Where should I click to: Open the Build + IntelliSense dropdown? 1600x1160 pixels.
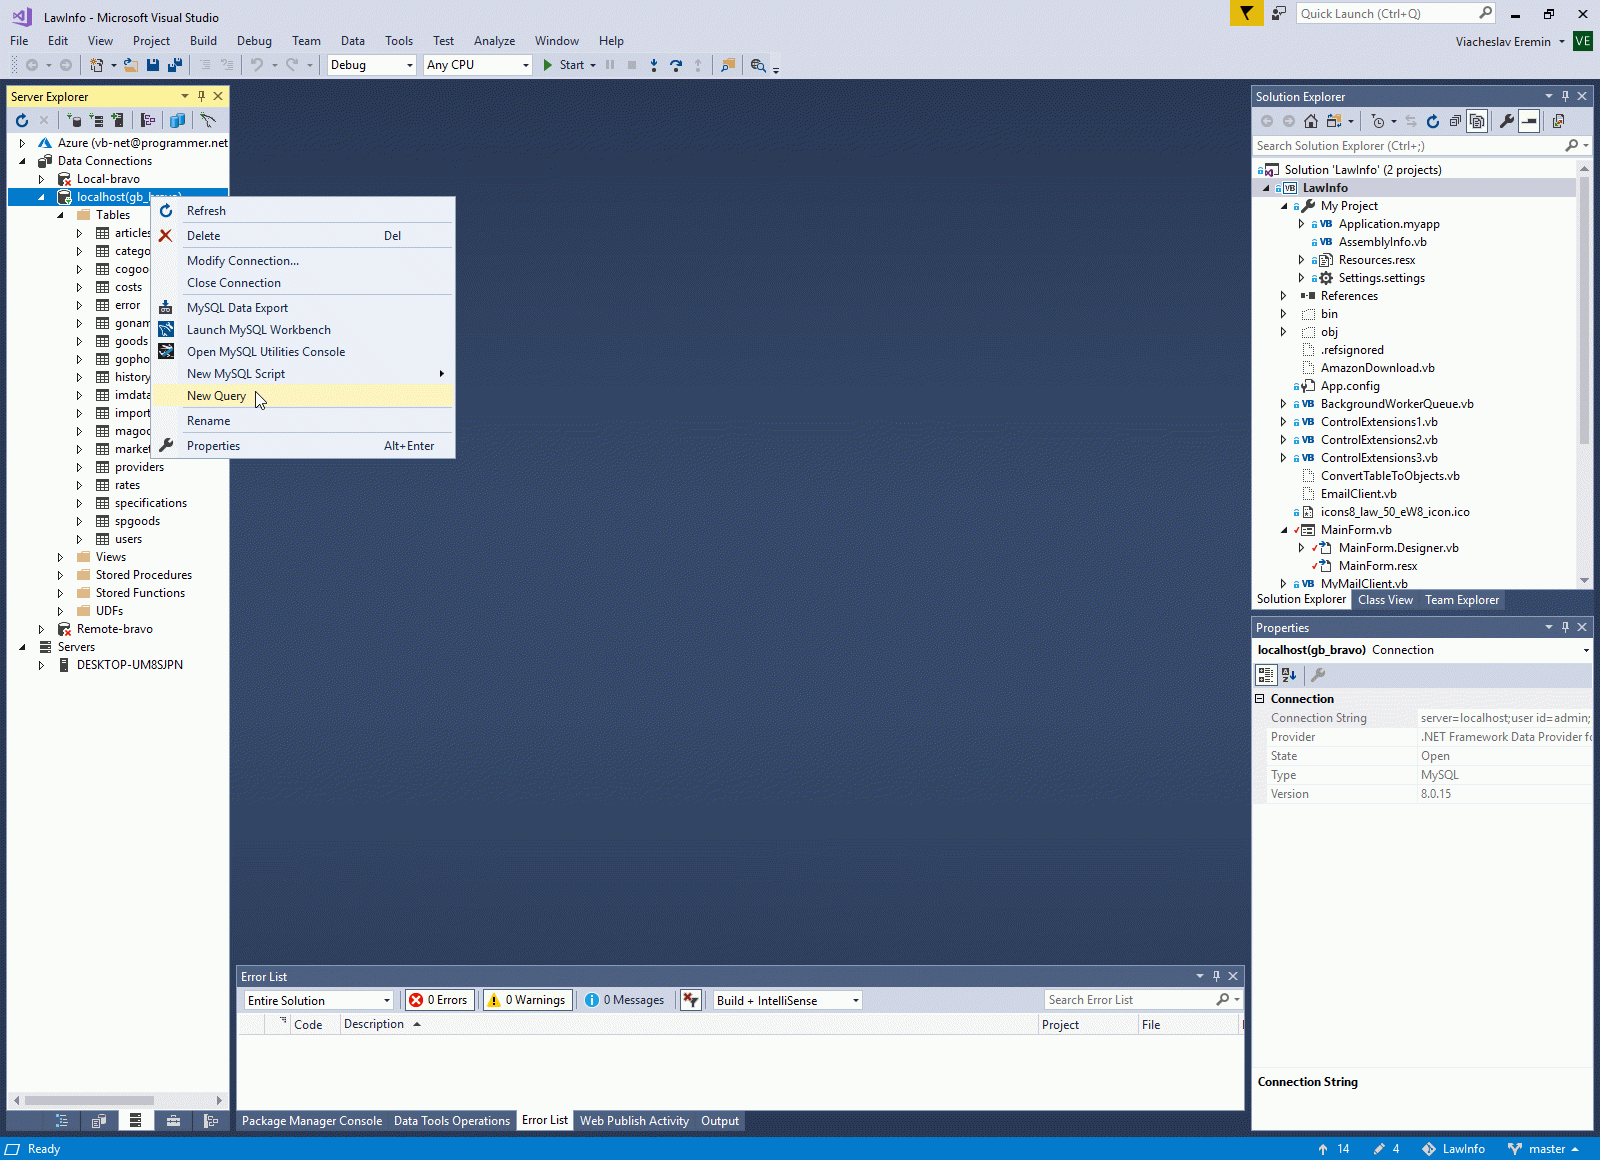(x=787, y=1000)
